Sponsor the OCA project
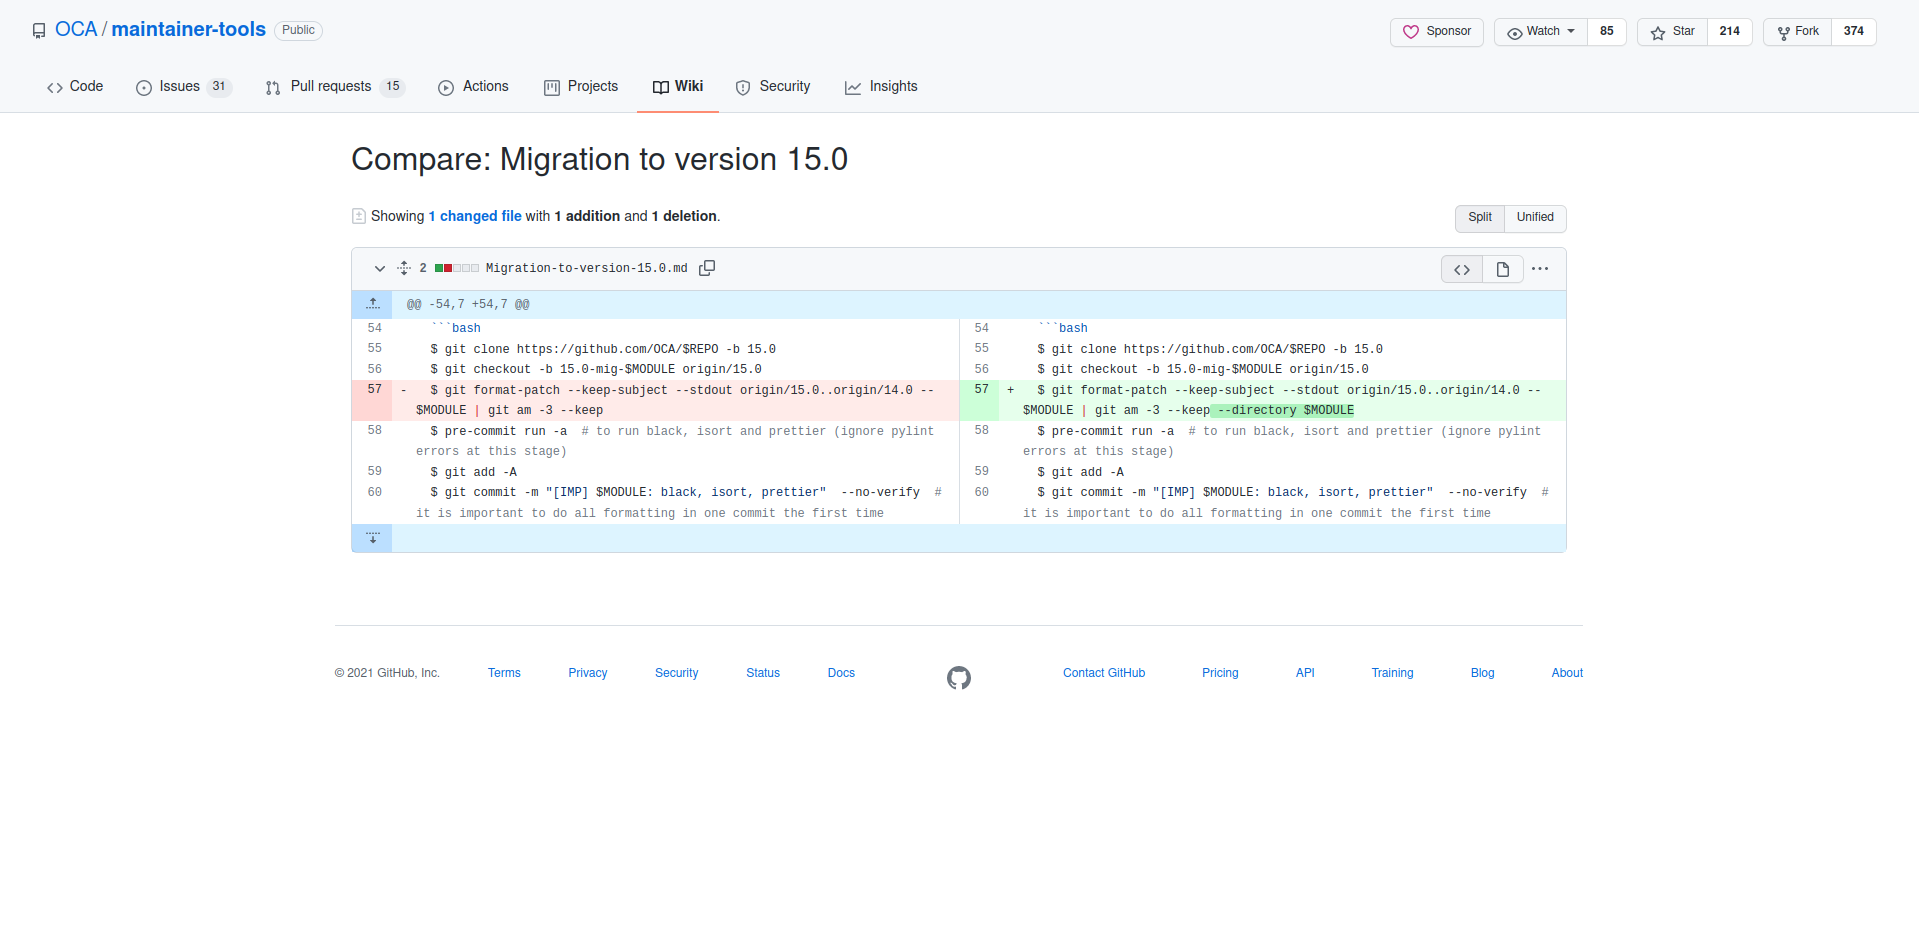This screenshot has width=1919, height=933. point(1437,32)
